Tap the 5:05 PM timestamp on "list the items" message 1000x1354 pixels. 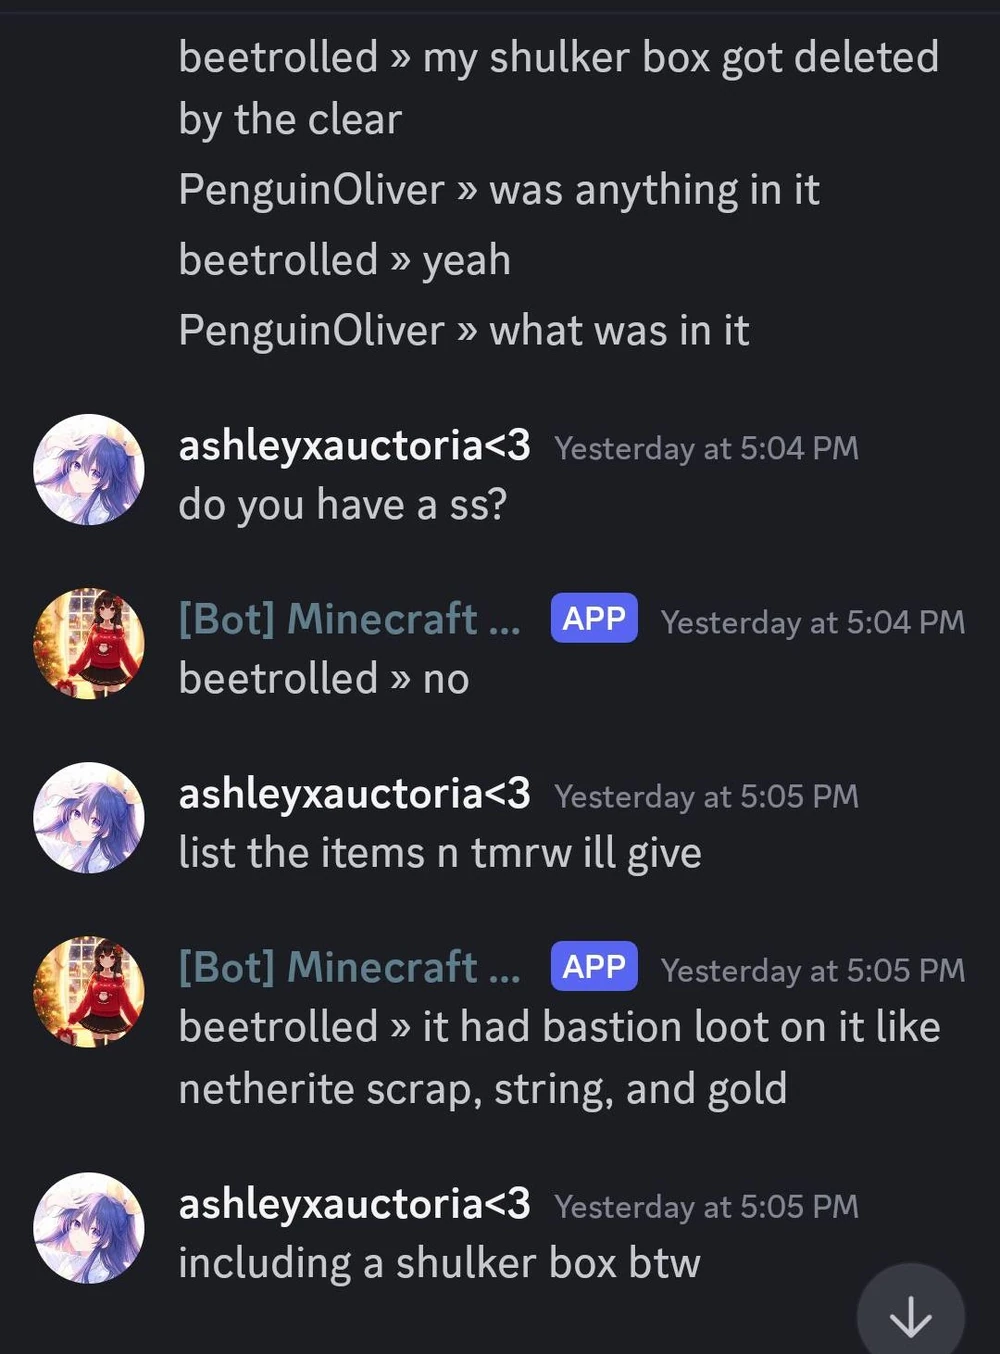coord(706,796)
